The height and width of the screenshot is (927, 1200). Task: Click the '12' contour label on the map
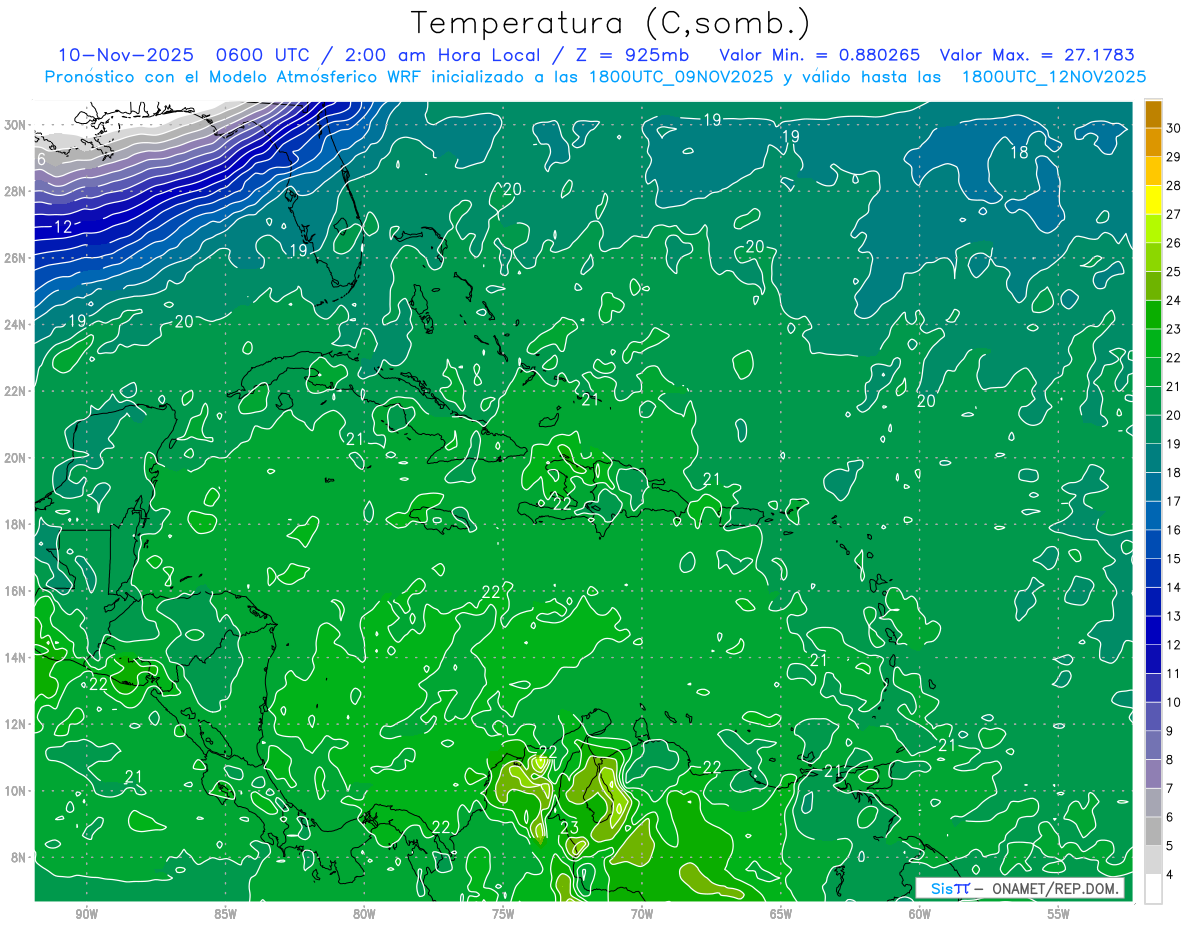tap(62, 227)
